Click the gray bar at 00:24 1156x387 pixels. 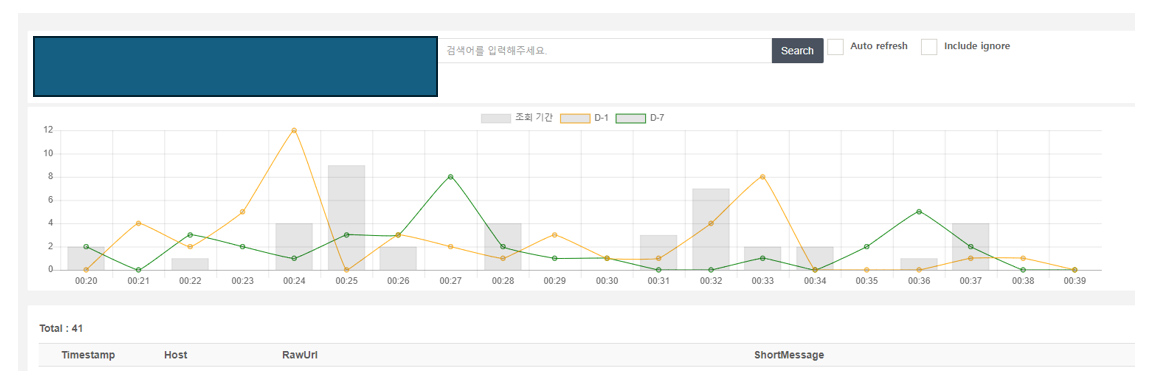tap(294, 247)
